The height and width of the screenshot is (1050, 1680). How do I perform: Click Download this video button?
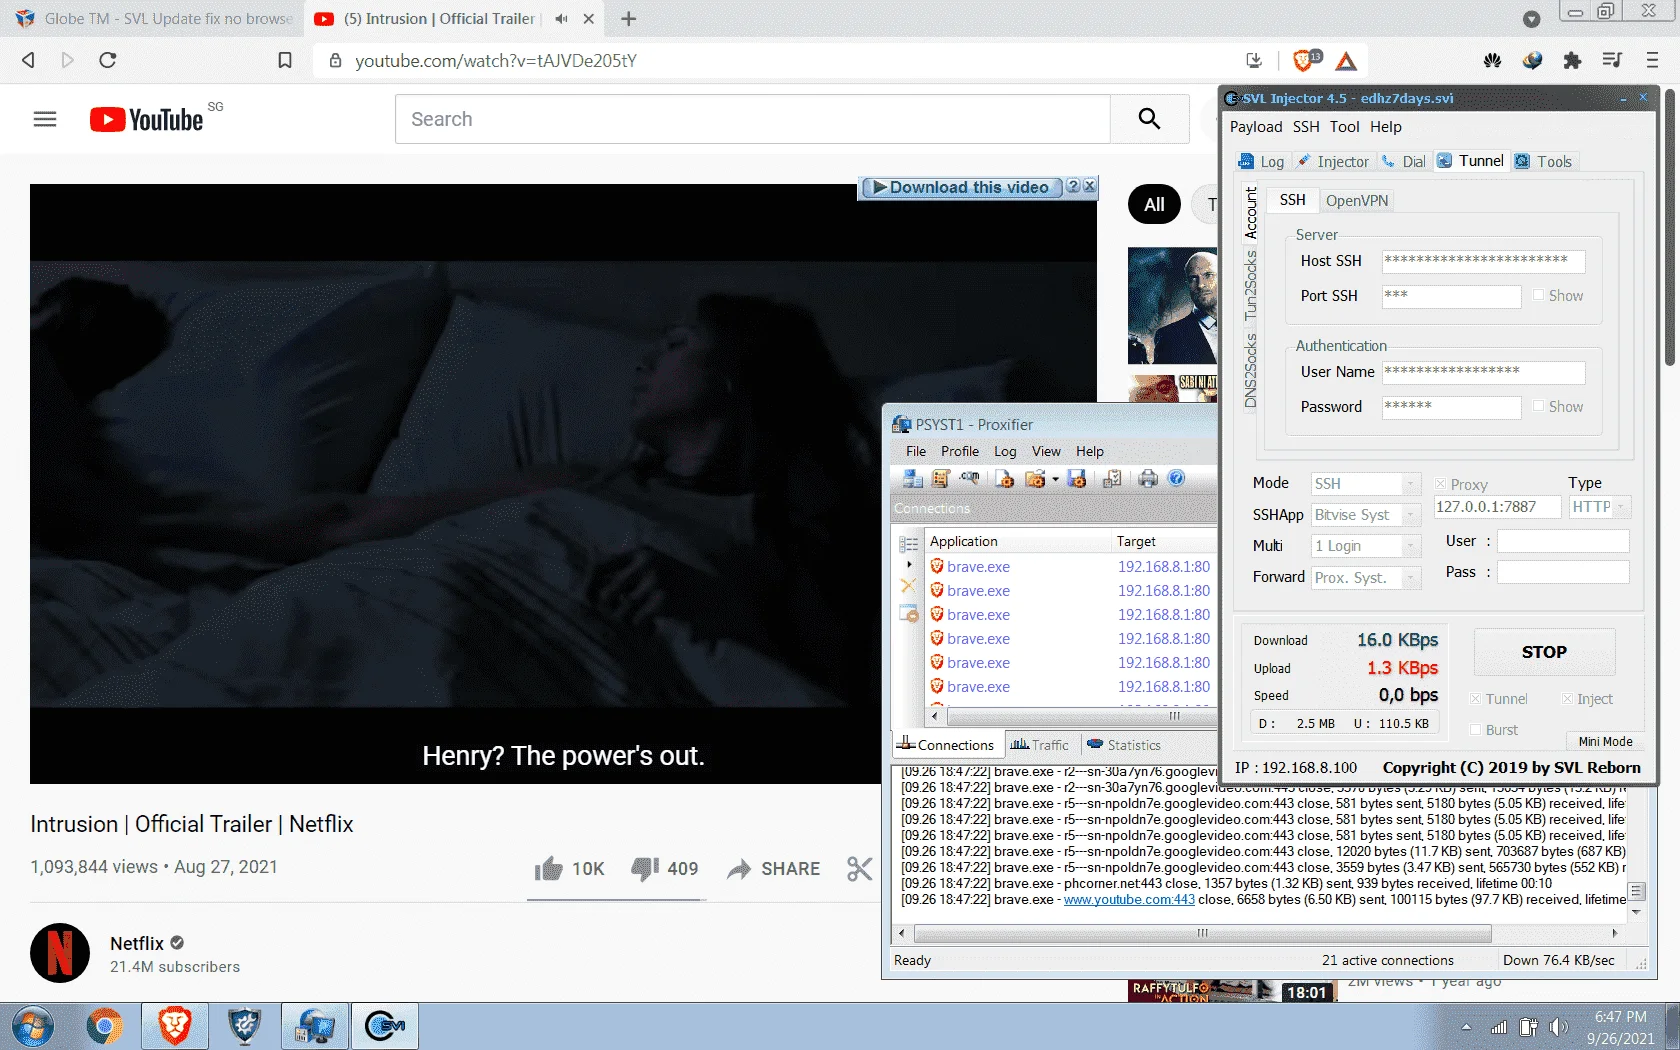click(x=961, y=187)
